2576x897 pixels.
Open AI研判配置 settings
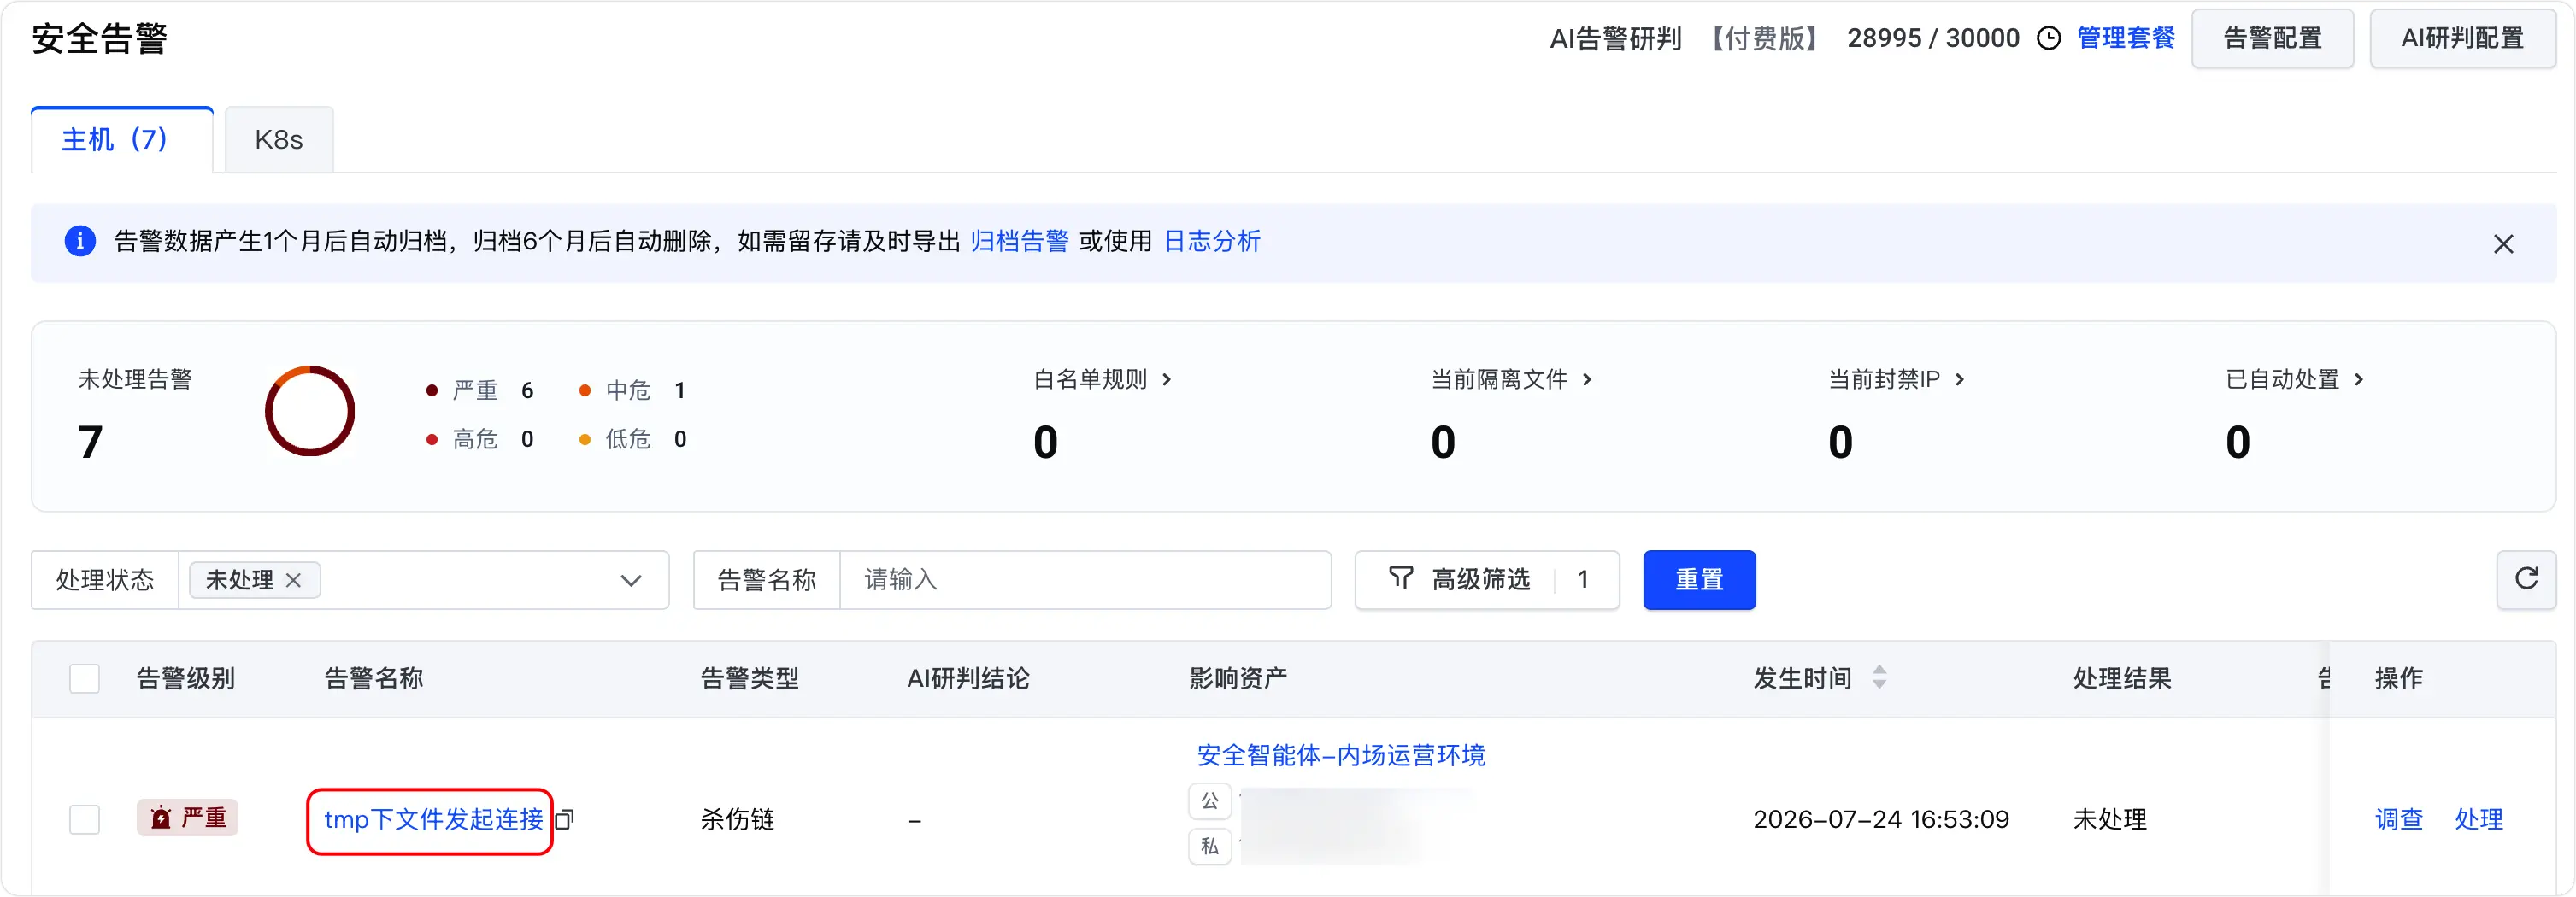tap(2462, 38)
